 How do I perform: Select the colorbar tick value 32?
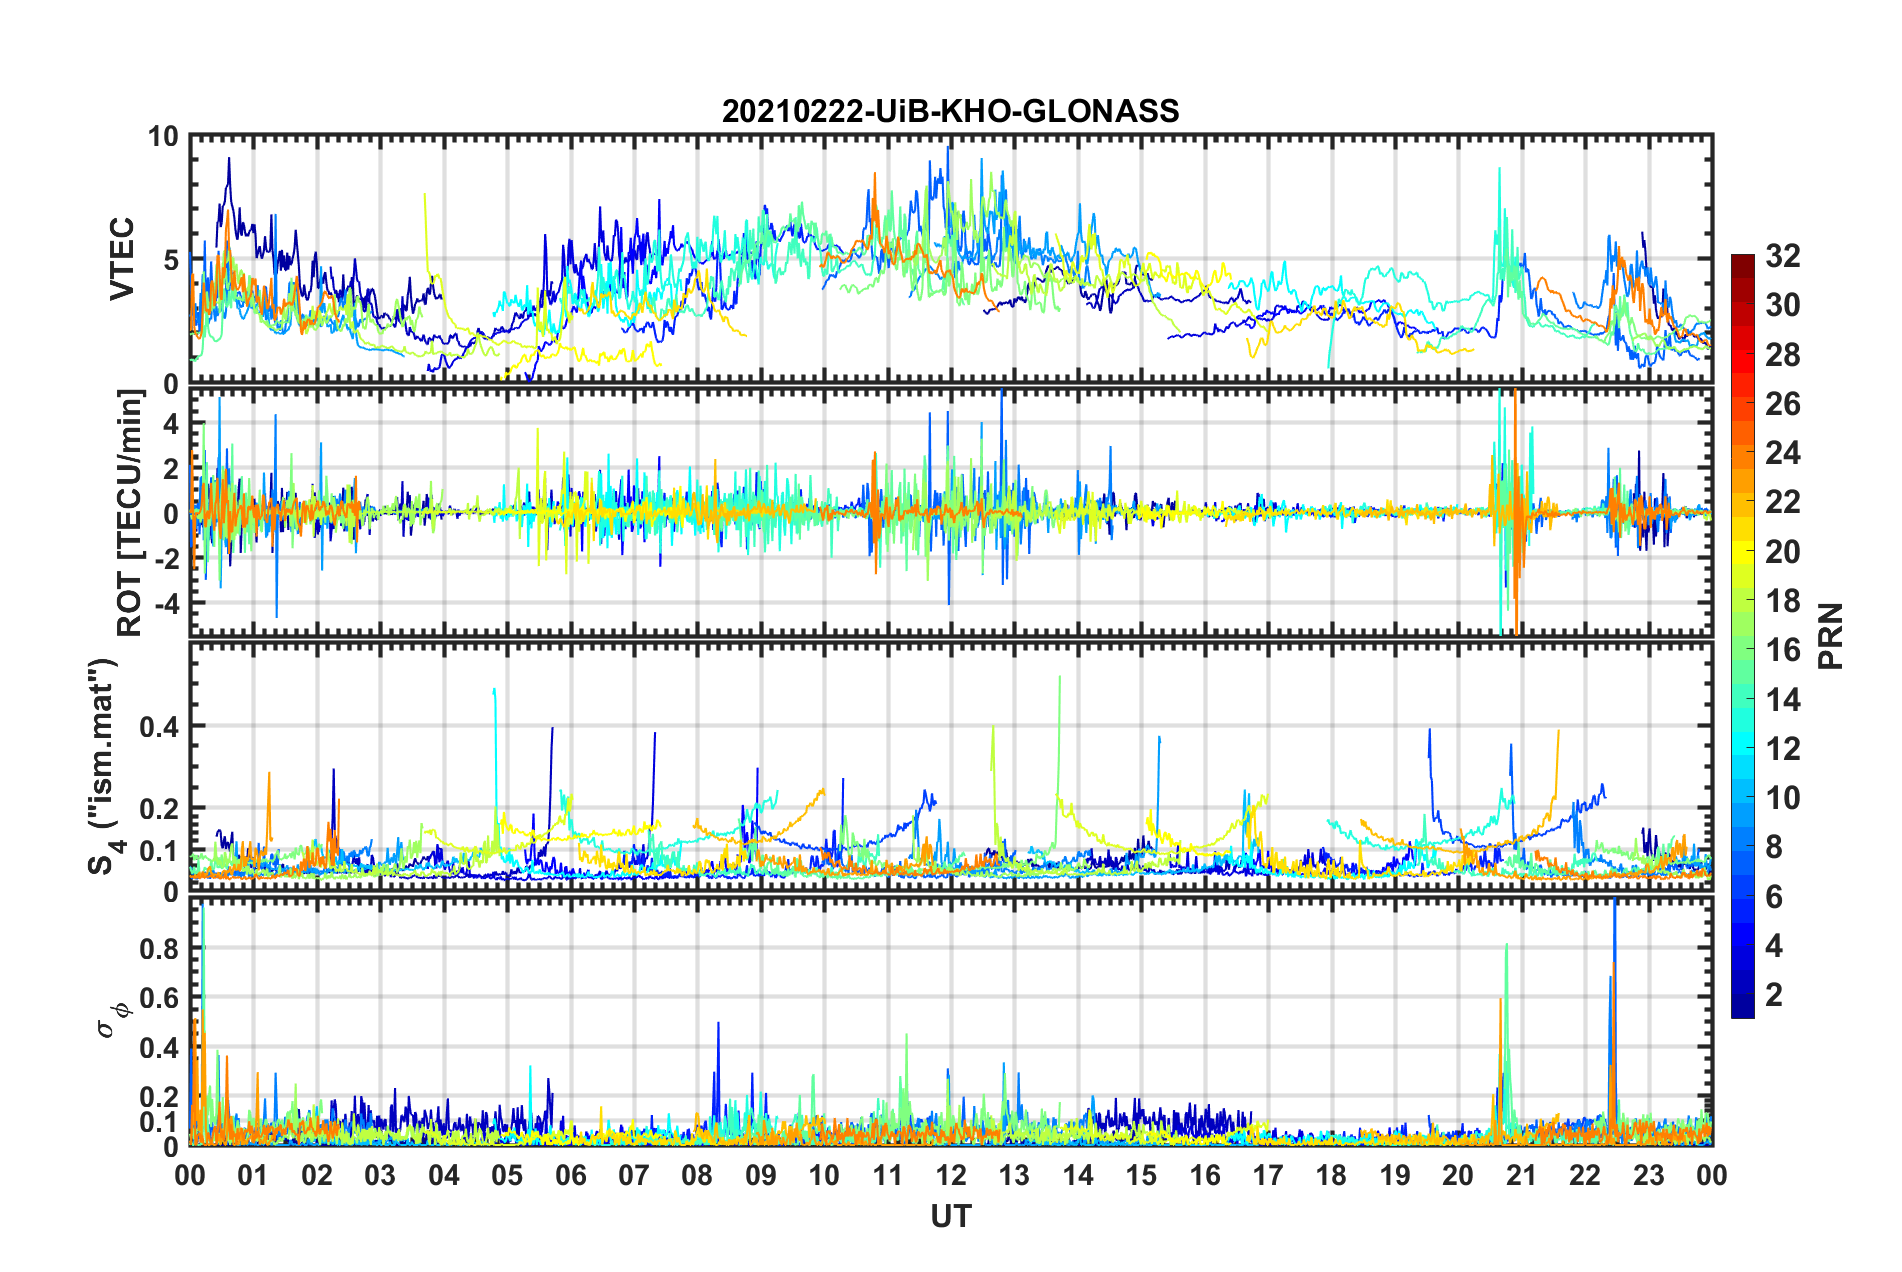(x=1782, y=256)
